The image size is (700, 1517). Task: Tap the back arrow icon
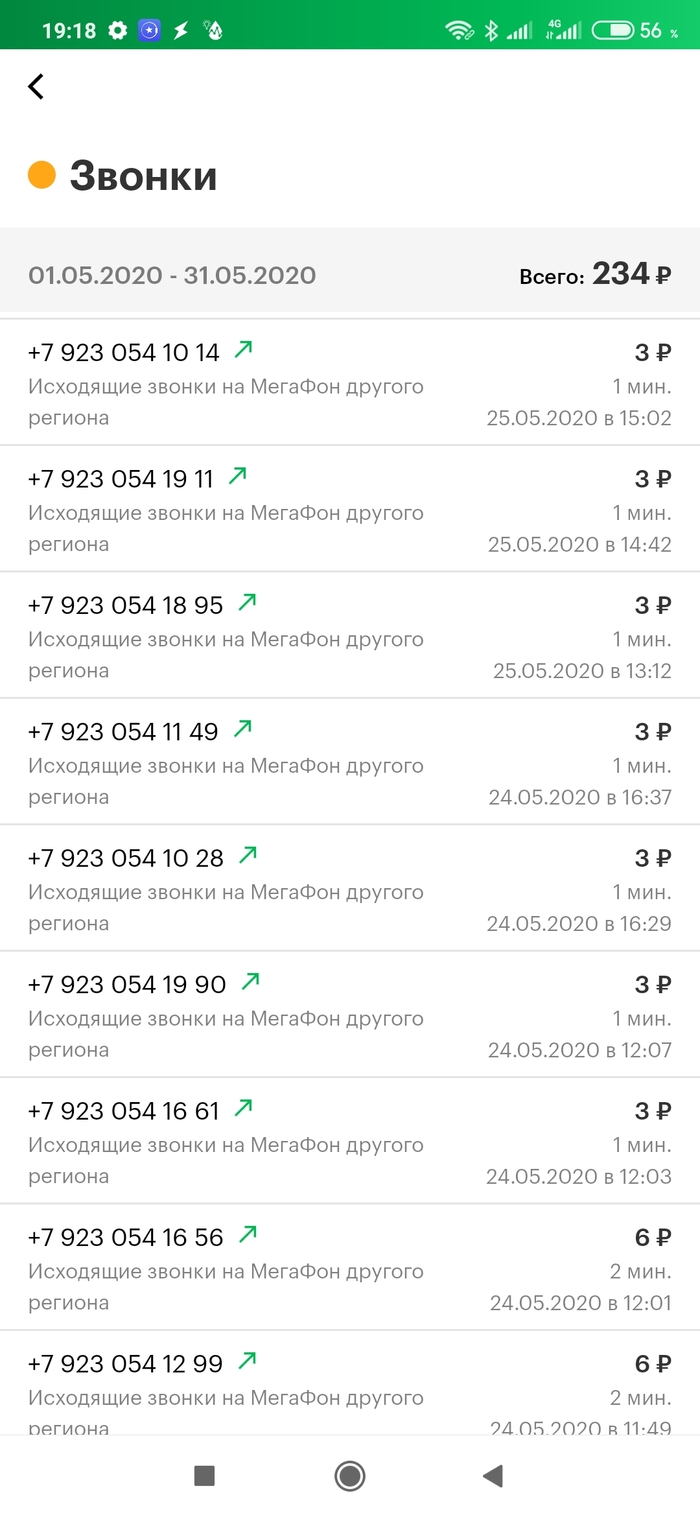coord(36,87)
